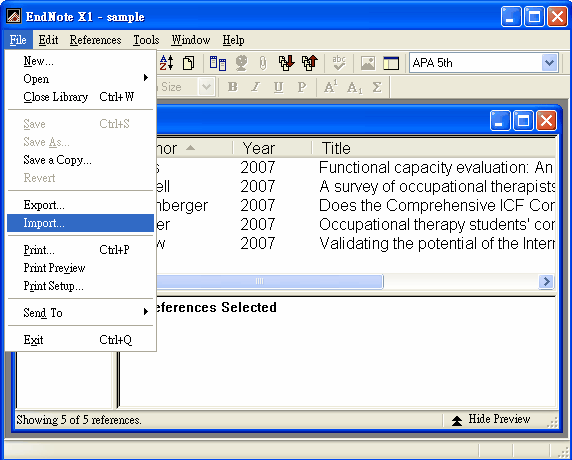Screen dimensions: 572x460
Task: Choose New... from the File menu
Action: pos(81,61)
